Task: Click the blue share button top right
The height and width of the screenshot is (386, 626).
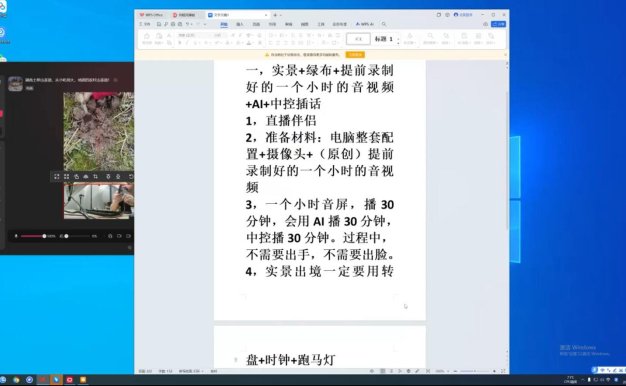Action: [x=498, y=24]
